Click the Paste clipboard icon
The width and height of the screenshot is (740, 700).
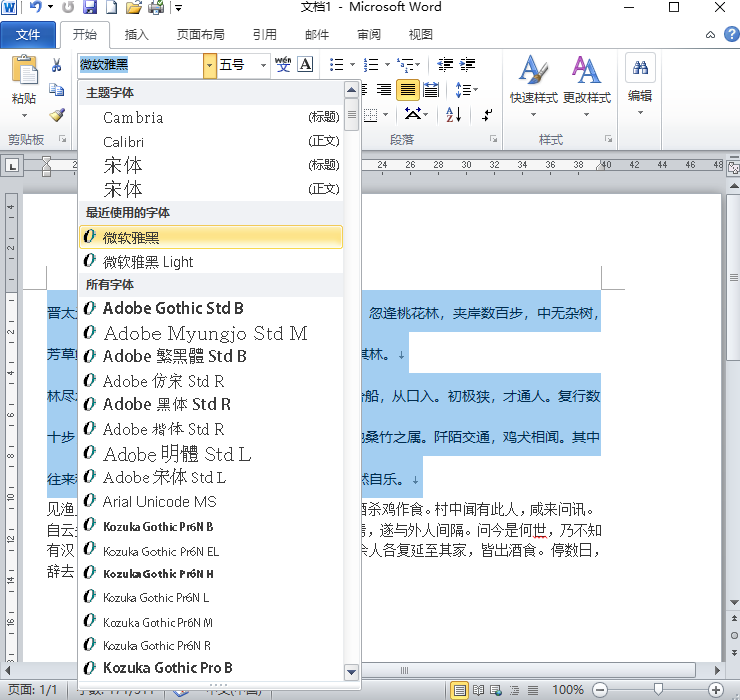coord(24,71)
